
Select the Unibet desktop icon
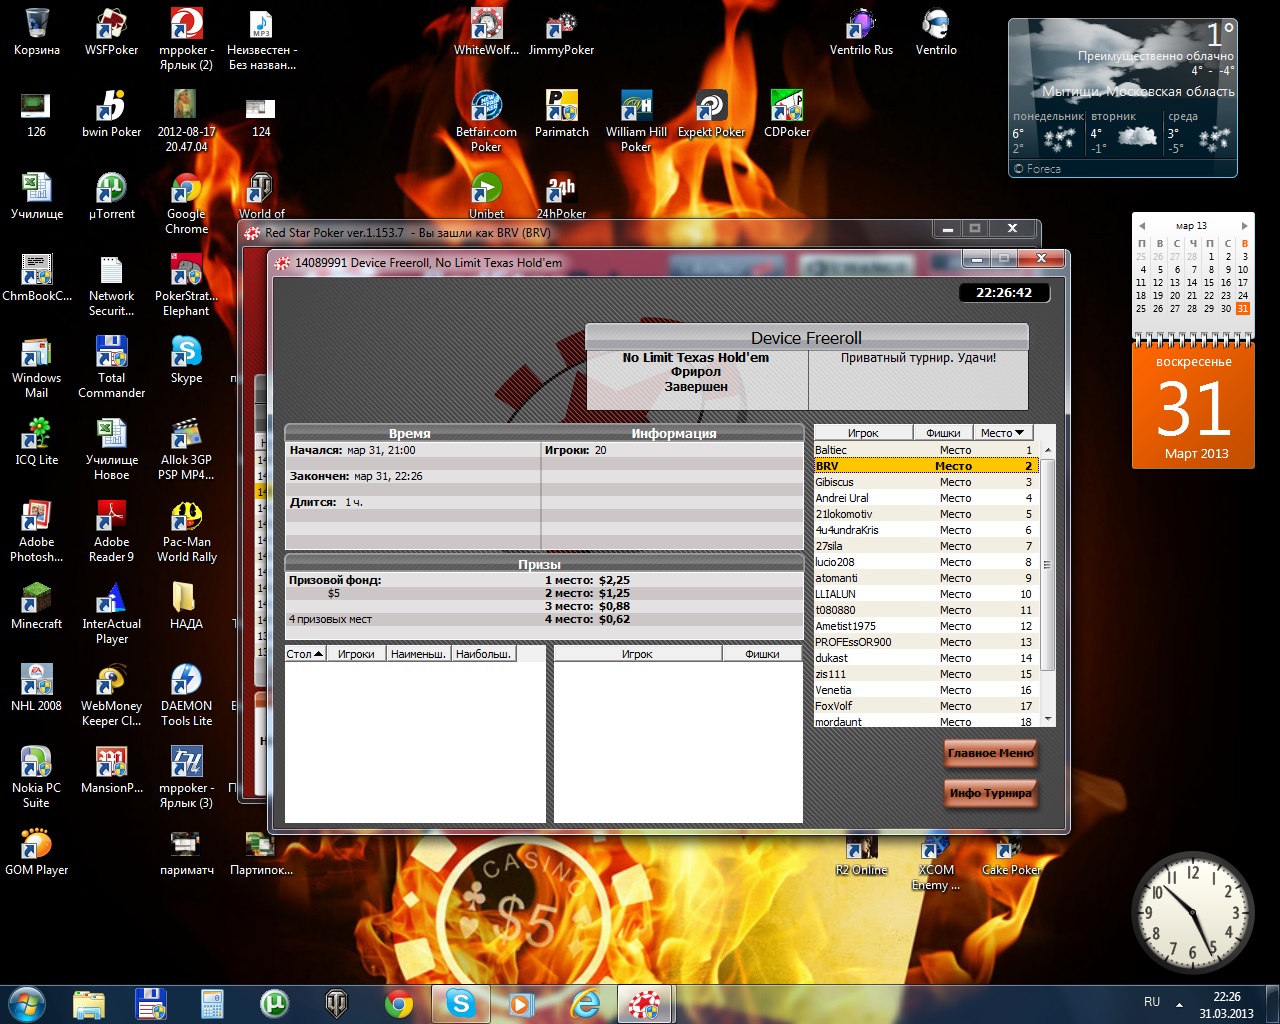486,196
